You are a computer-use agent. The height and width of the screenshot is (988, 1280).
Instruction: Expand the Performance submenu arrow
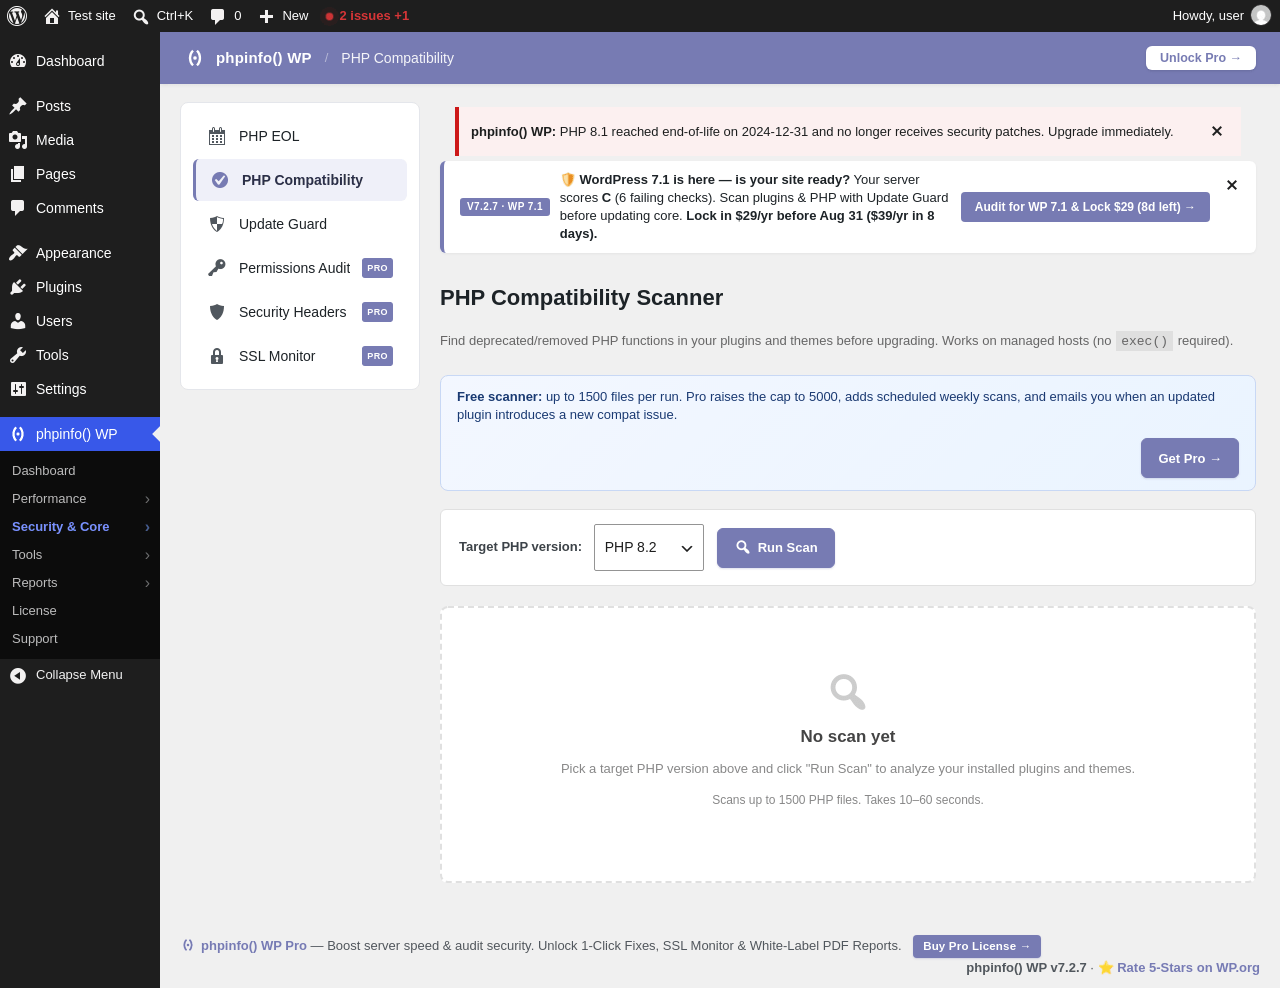coord(147,499)
